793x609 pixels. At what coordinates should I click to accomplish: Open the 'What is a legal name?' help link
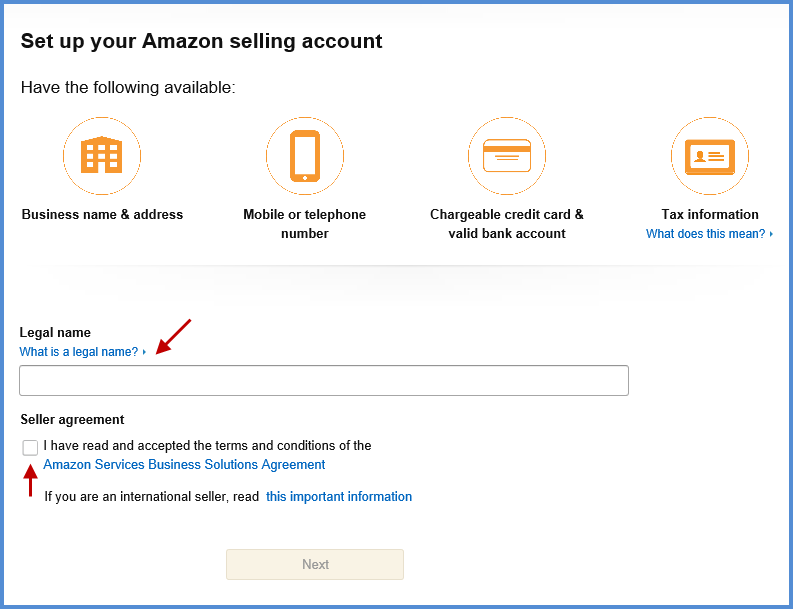point(79,352)
